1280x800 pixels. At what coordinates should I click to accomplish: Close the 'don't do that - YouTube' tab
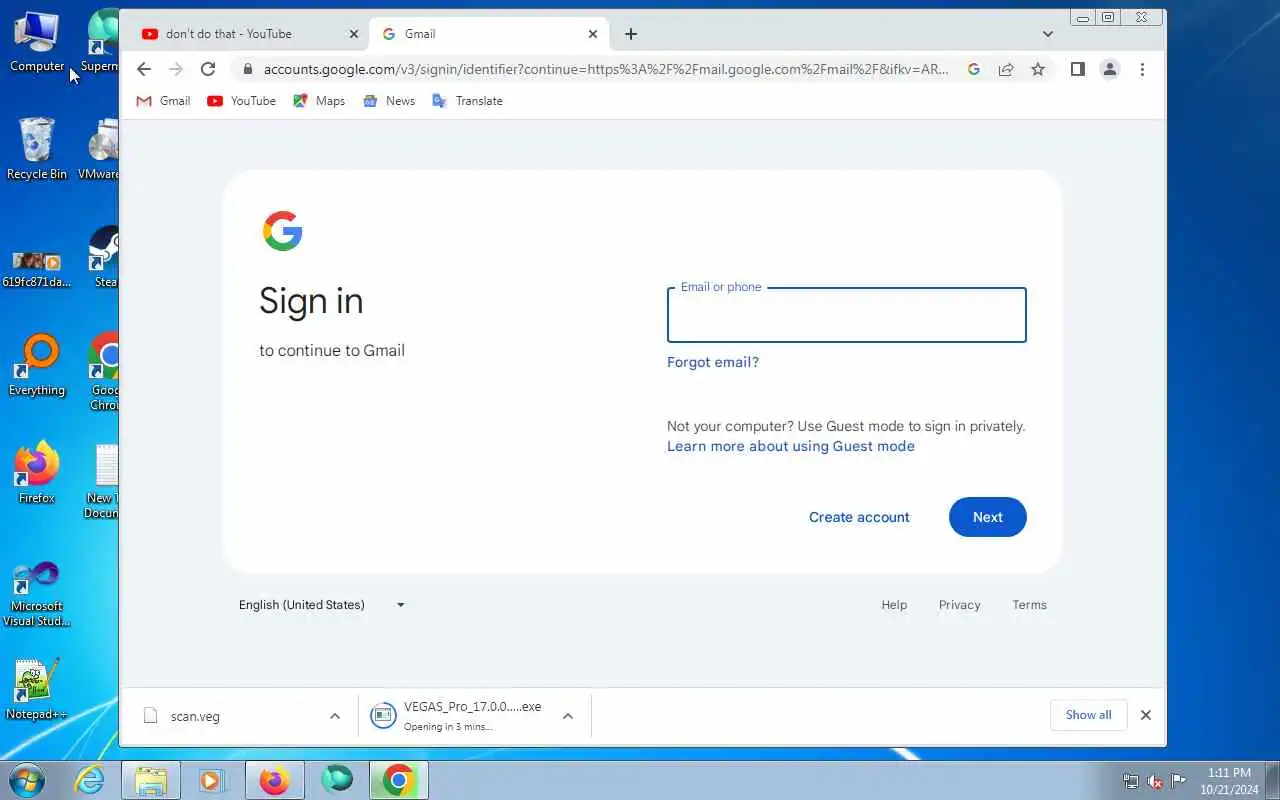pyautogui.click(x=353, y=34)
